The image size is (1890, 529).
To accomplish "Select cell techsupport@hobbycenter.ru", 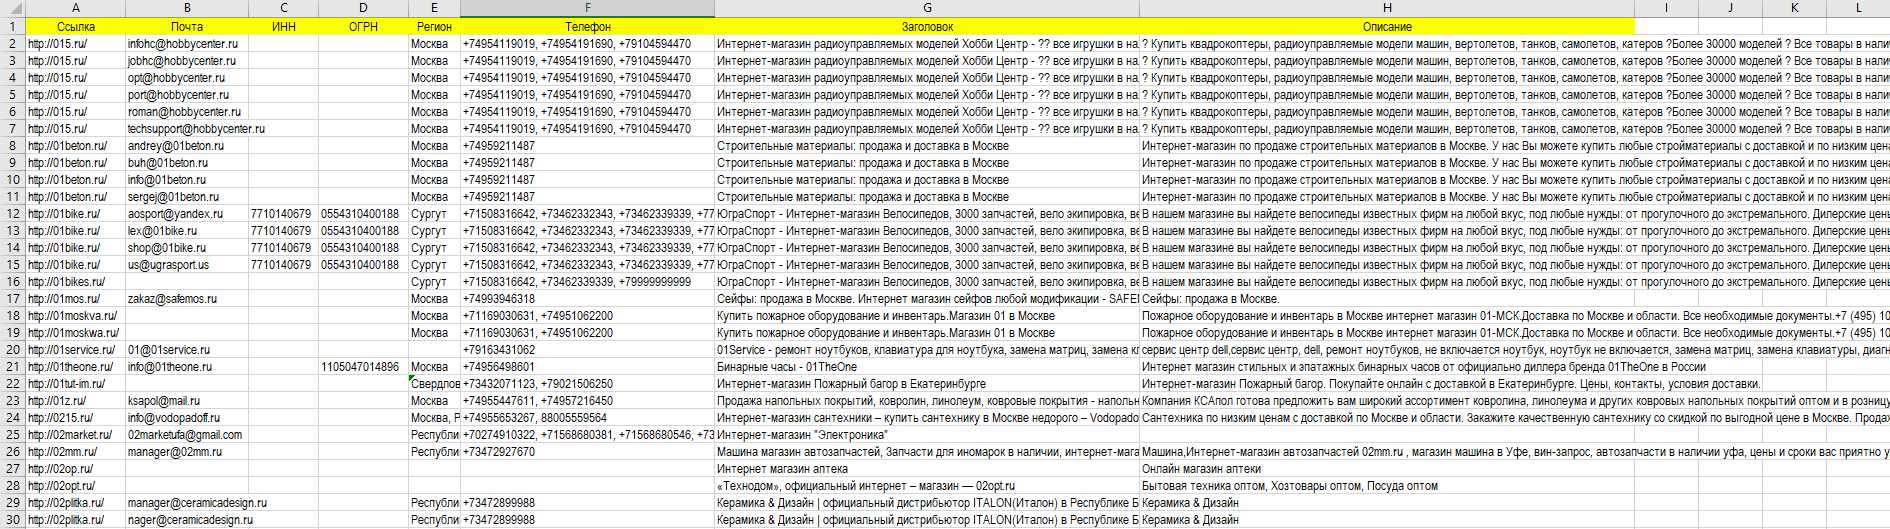I will click(x=186, y=129).
